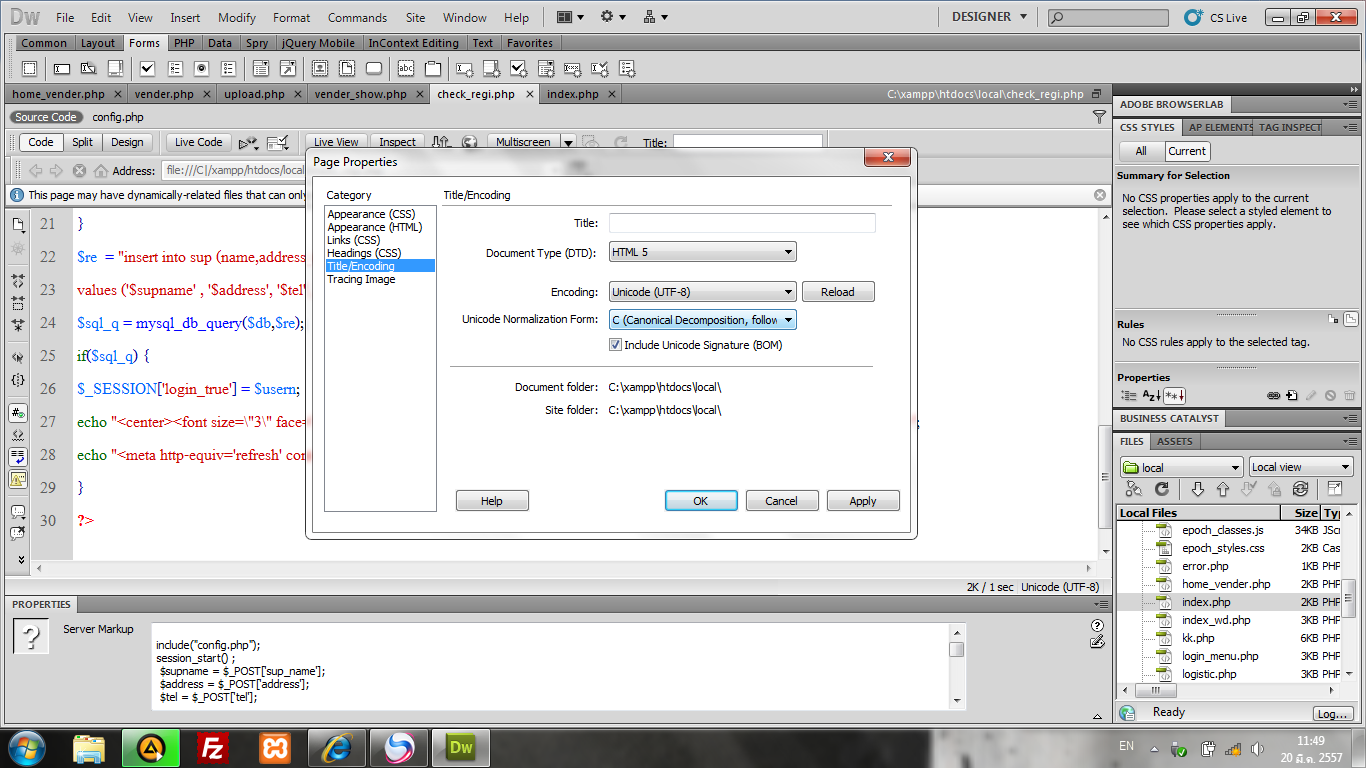1366x768 pixels.
Task: Click Attach Style Sheet link icon in CSS panel
Action: point(1273,396)
